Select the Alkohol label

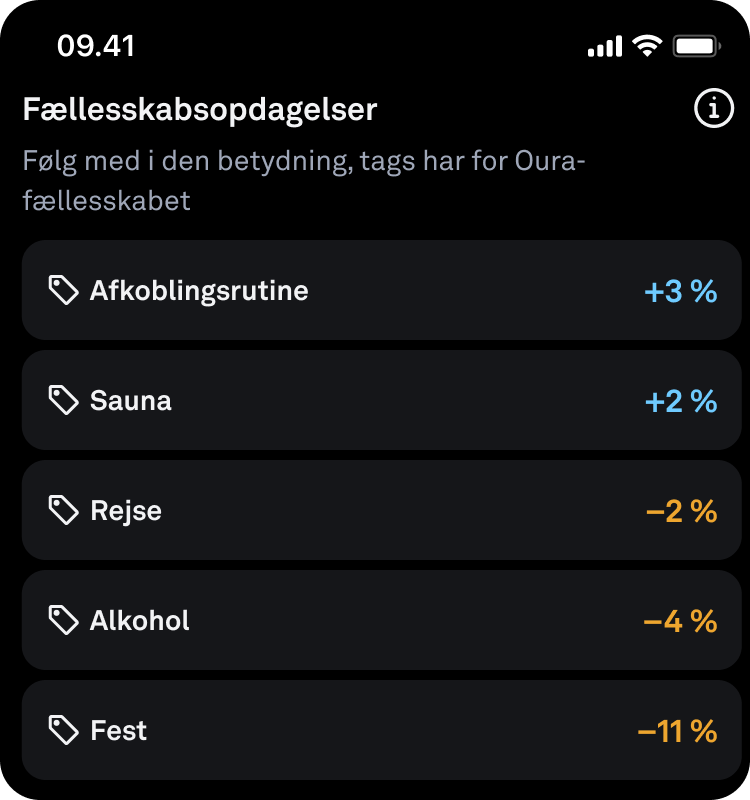point(140,620)
